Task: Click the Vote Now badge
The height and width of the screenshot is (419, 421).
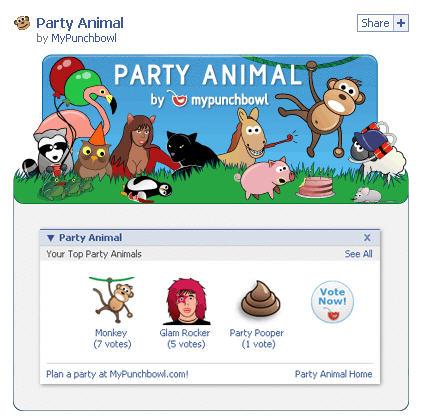Action: [332, 302]
